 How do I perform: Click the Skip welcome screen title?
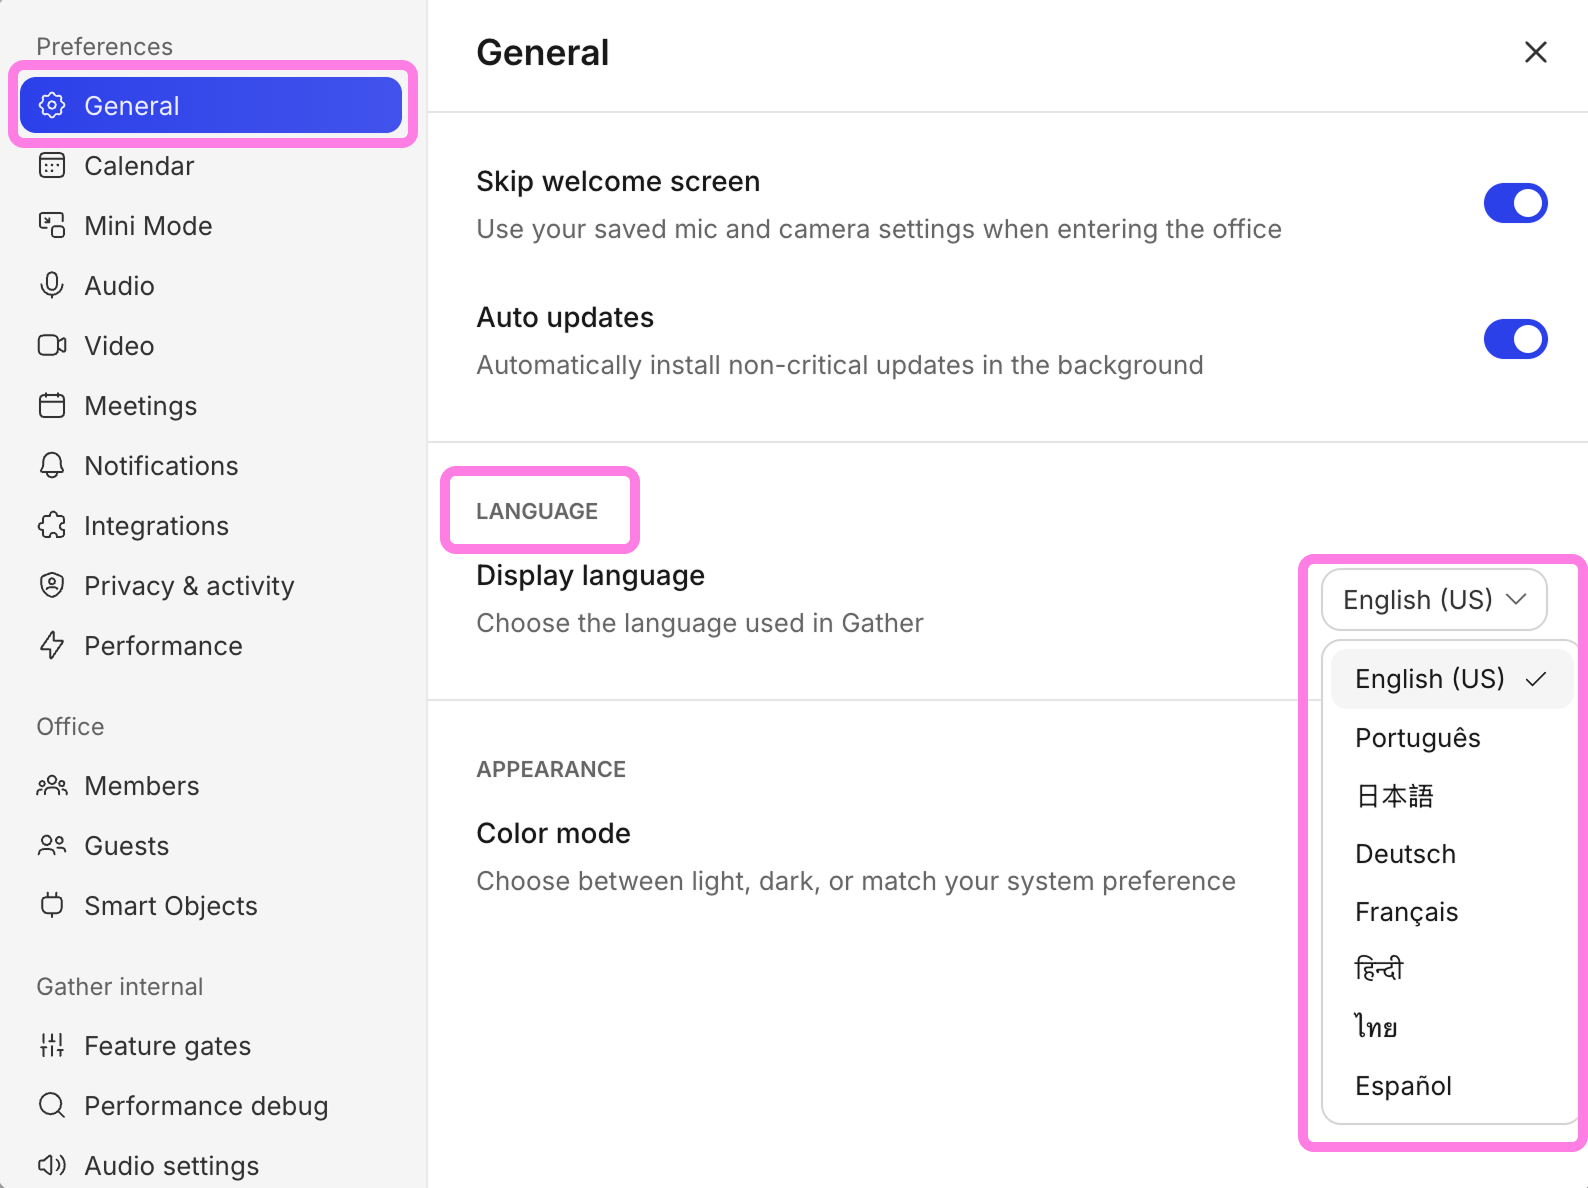tap(618, 181)
